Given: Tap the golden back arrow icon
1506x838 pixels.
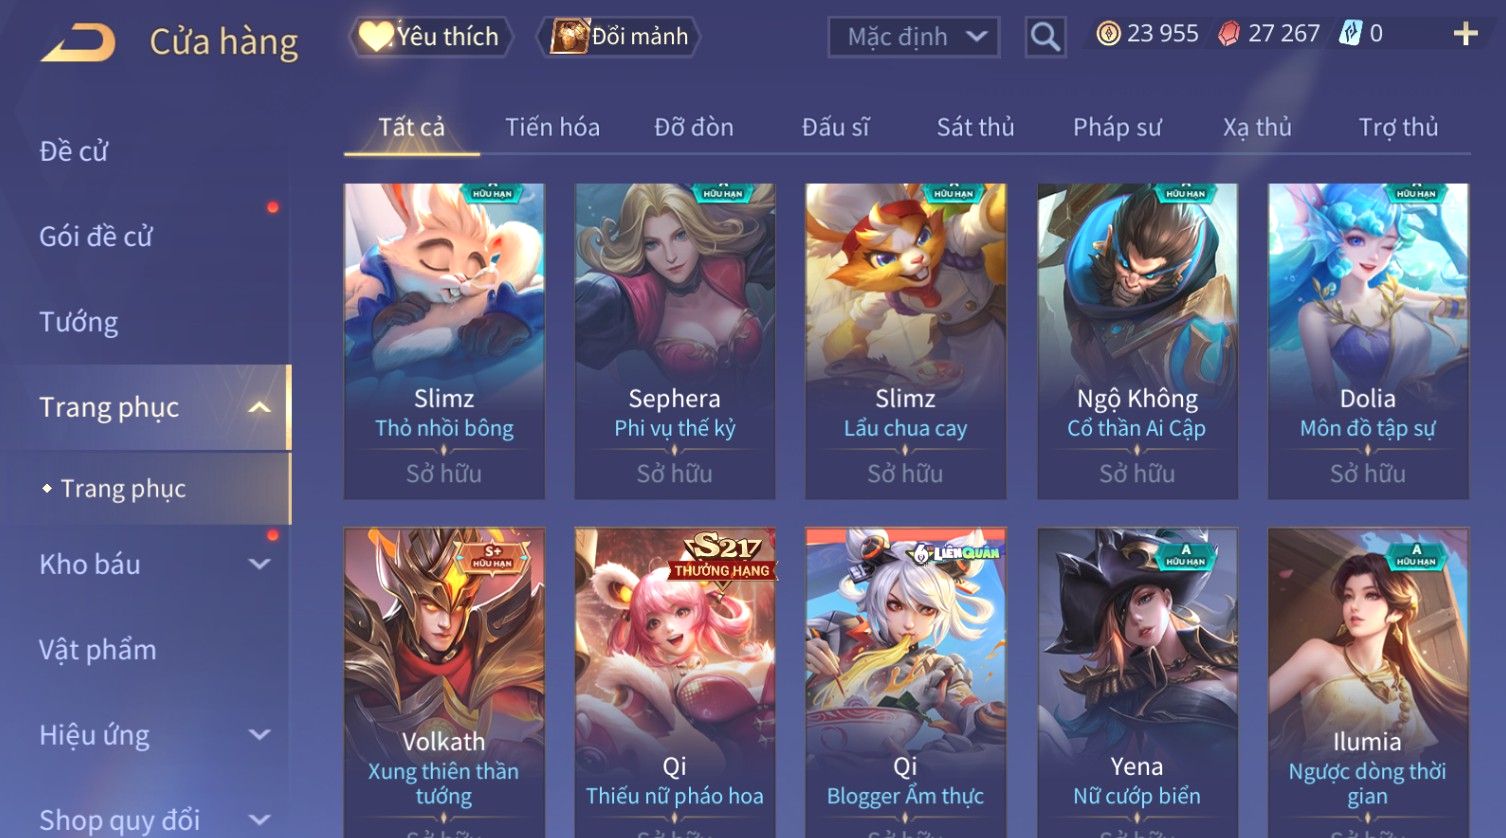Looking at the screenshot, I should tap(78, 43).
